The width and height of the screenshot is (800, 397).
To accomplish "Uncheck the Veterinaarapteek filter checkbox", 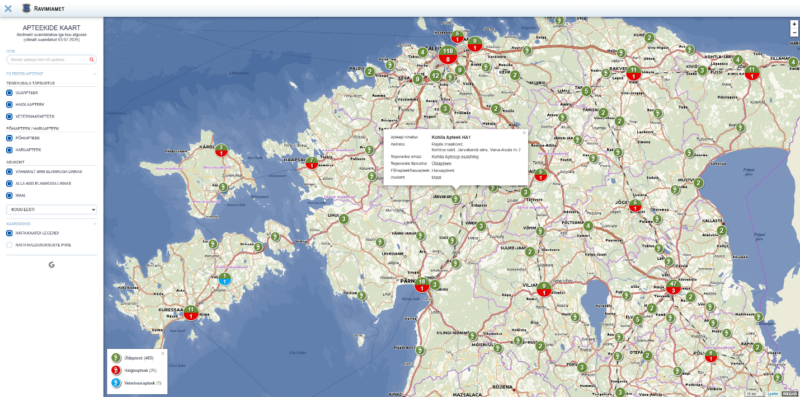I will pyautogui.click(x=9, y=116).
